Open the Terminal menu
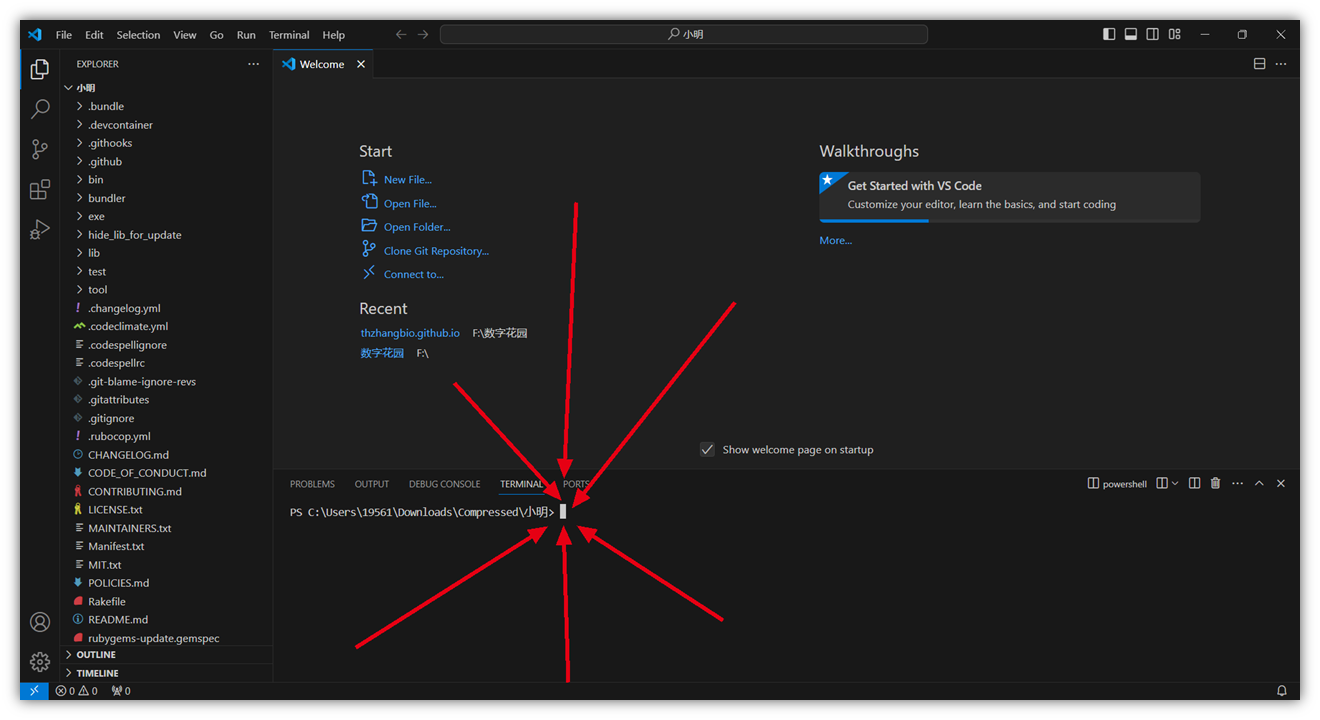1320x720 pixels. (x=289, y=34)
